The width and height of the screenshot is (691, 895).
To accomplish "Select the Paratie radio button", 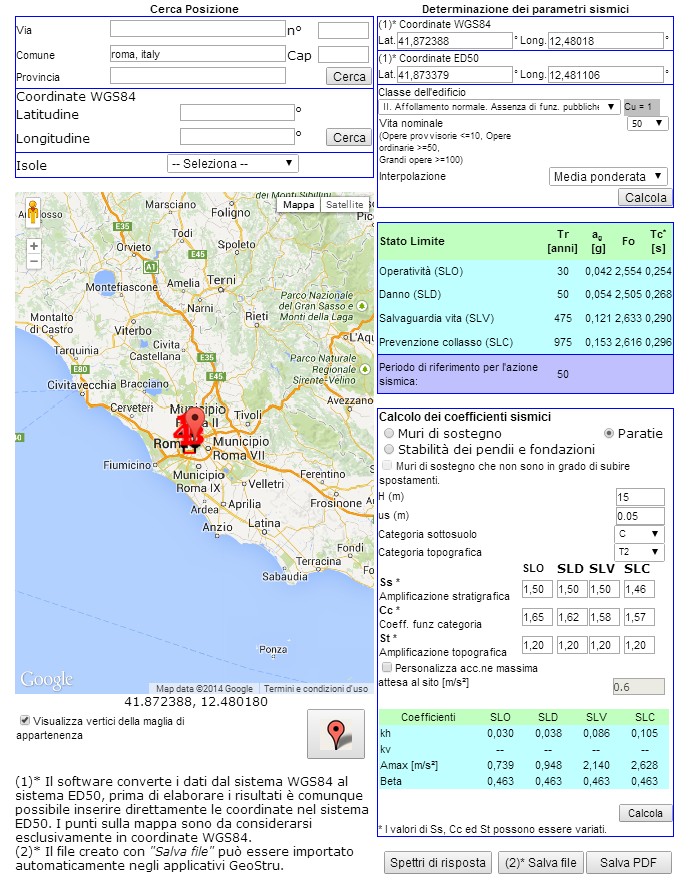I will (608, 434).
